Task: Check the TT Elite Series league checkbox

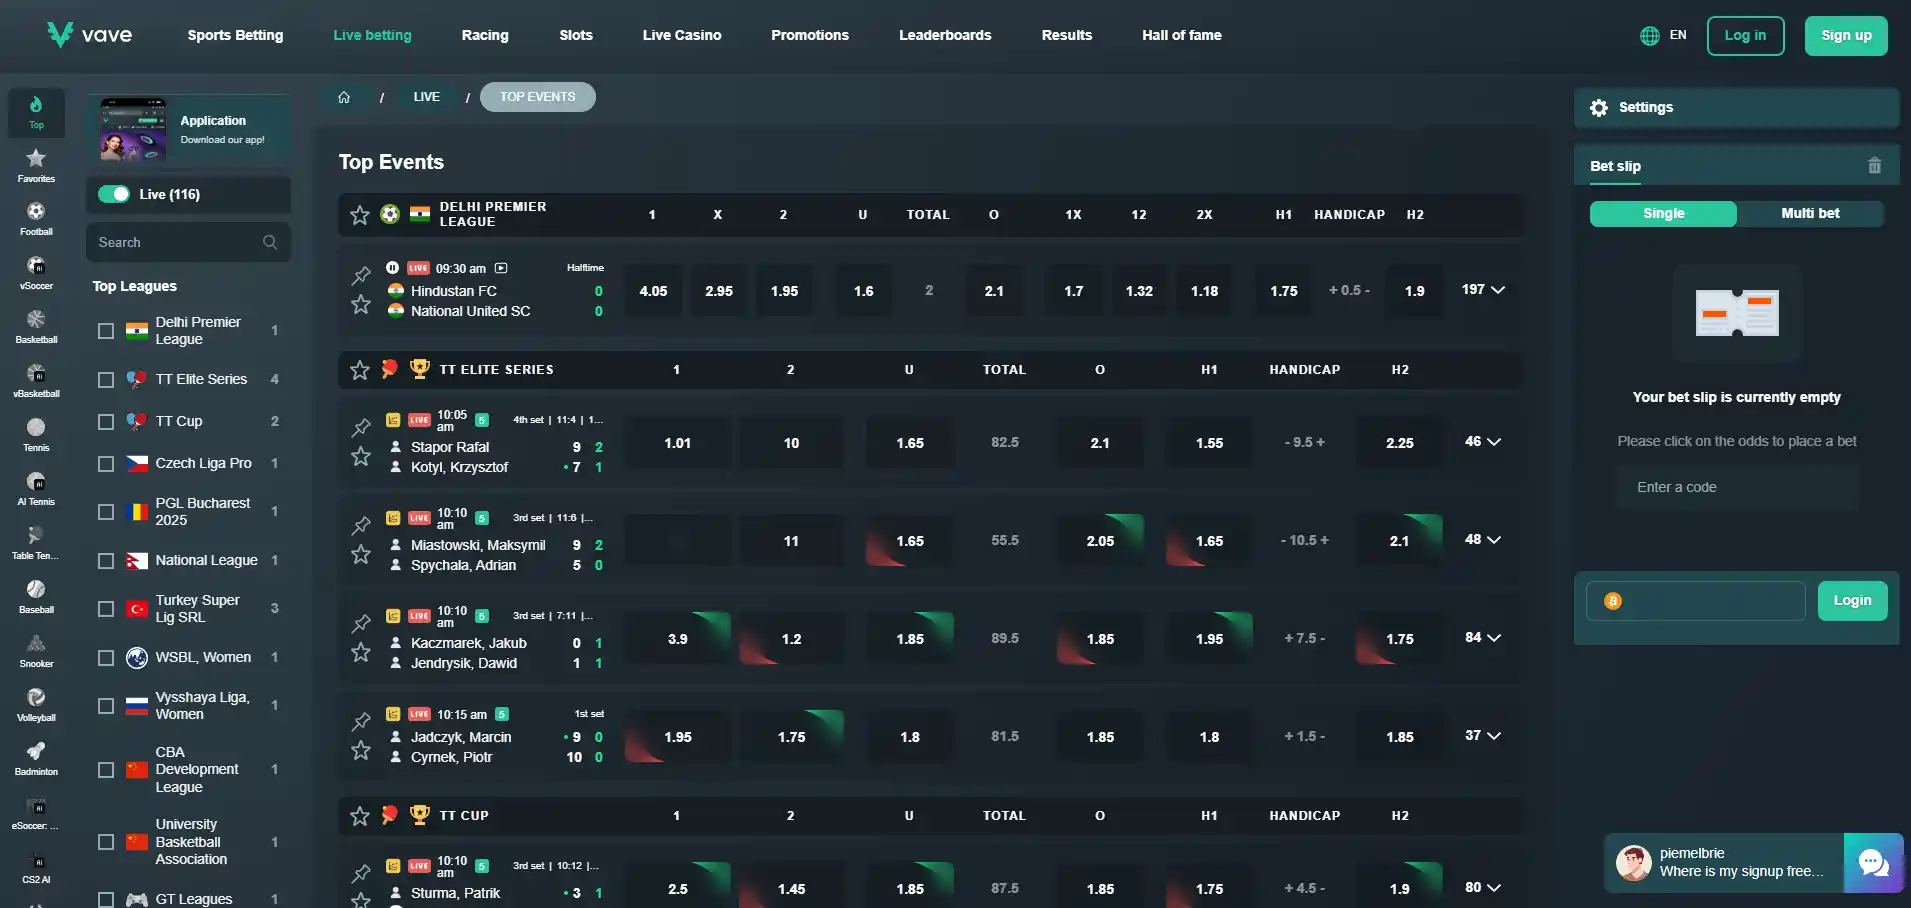Action: coord(106,380)
